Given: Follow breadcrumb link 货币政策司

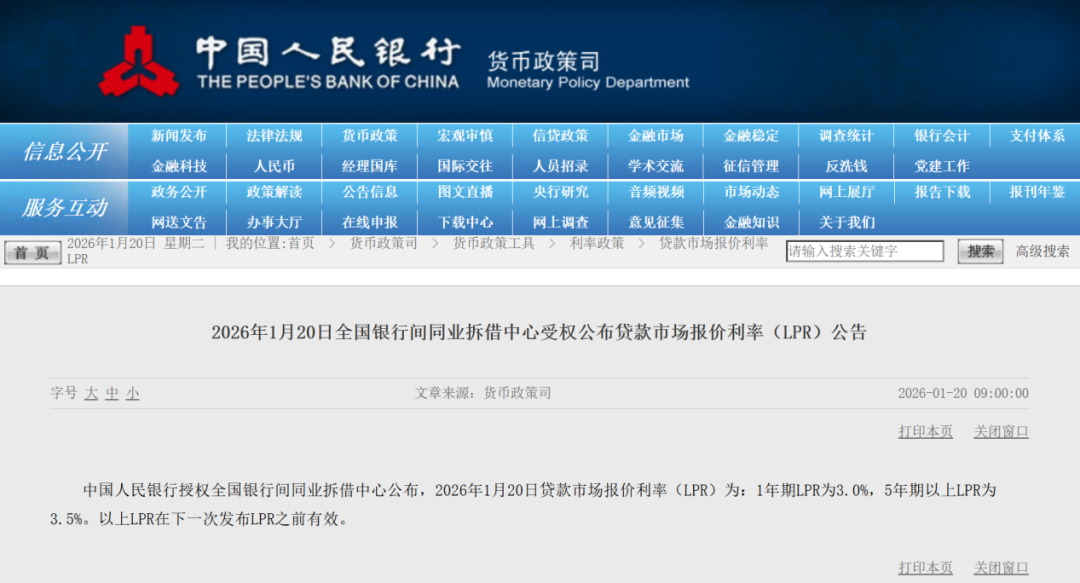Looking at the screenshot, I should click(384, 243).
